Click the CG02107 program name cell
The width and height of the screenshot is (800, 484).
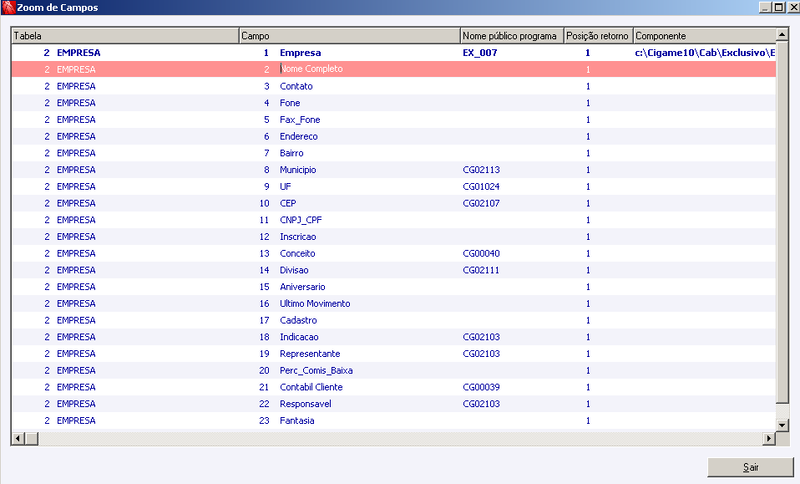click(481, 203)
